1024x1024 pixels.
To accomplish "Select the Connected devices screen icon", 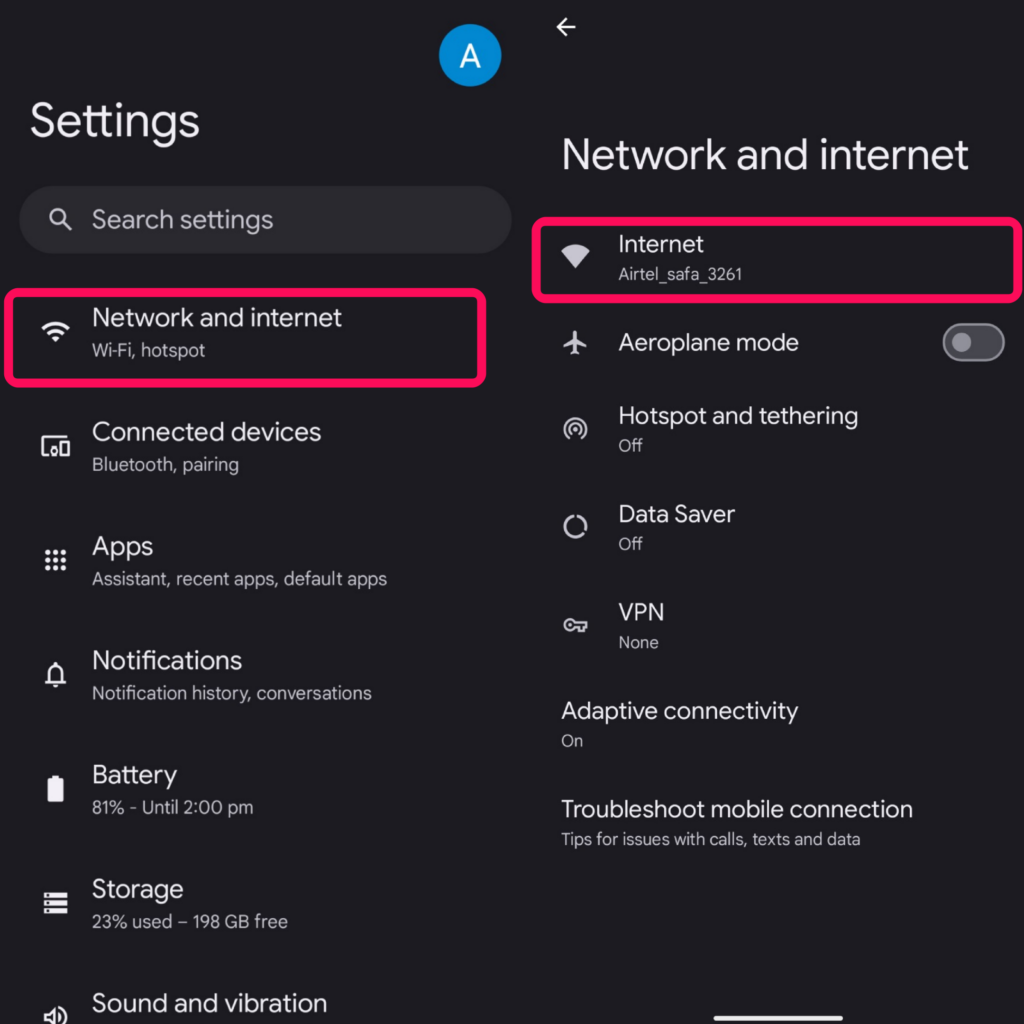I will tap(55, 446).
